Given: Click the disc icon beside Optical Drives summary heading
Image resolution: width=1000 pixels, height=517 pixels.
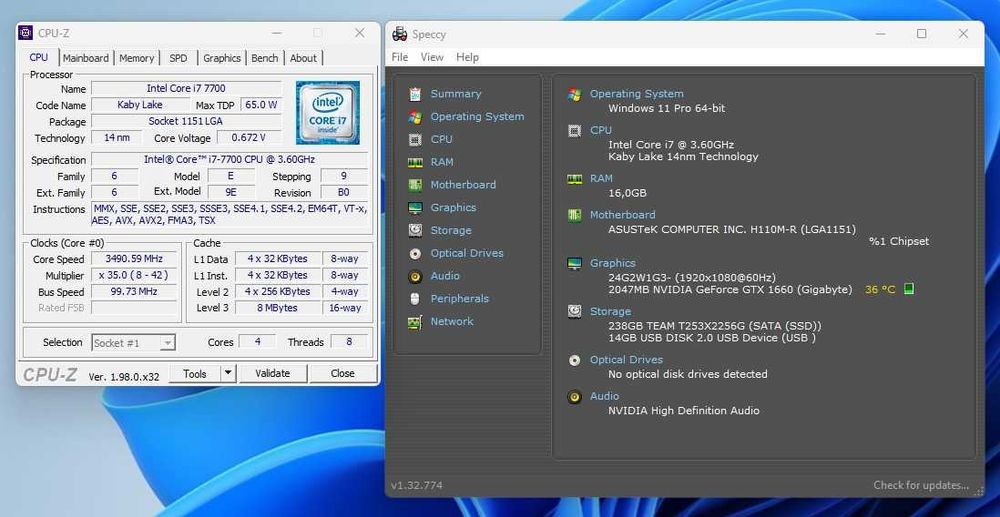Looking at the screenshot, I should click(x=575, y=360).
